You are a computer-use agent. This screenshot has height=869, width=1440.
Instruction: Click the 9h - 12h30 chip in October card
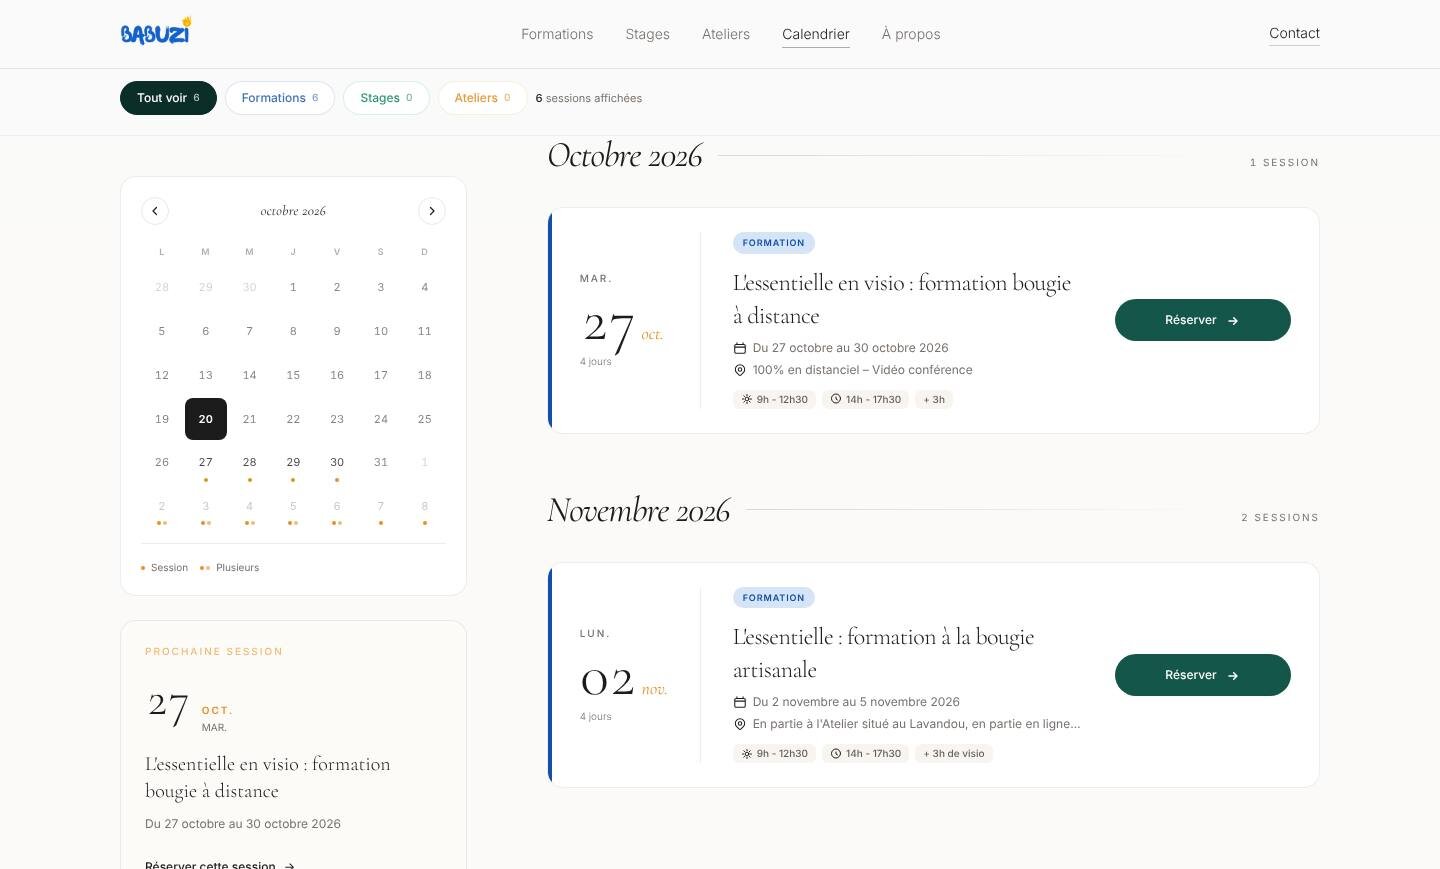[774, 399]
